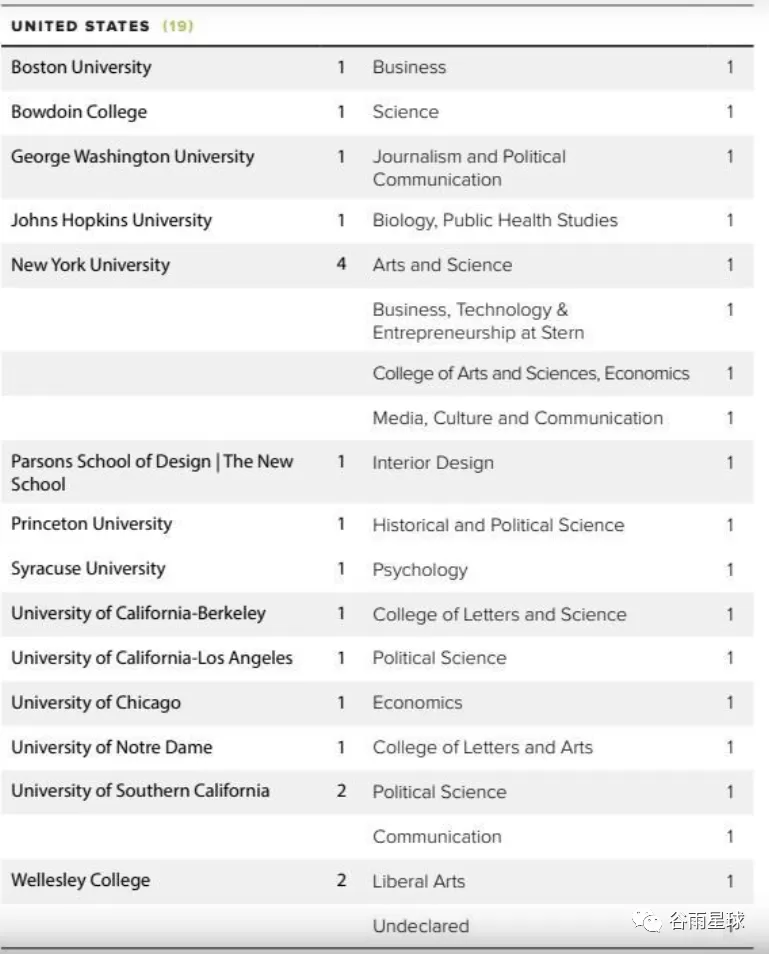Screen dimensions: 769x954
Task: Click Psychology major for Syracuse University
Action: tap(420, 570)
